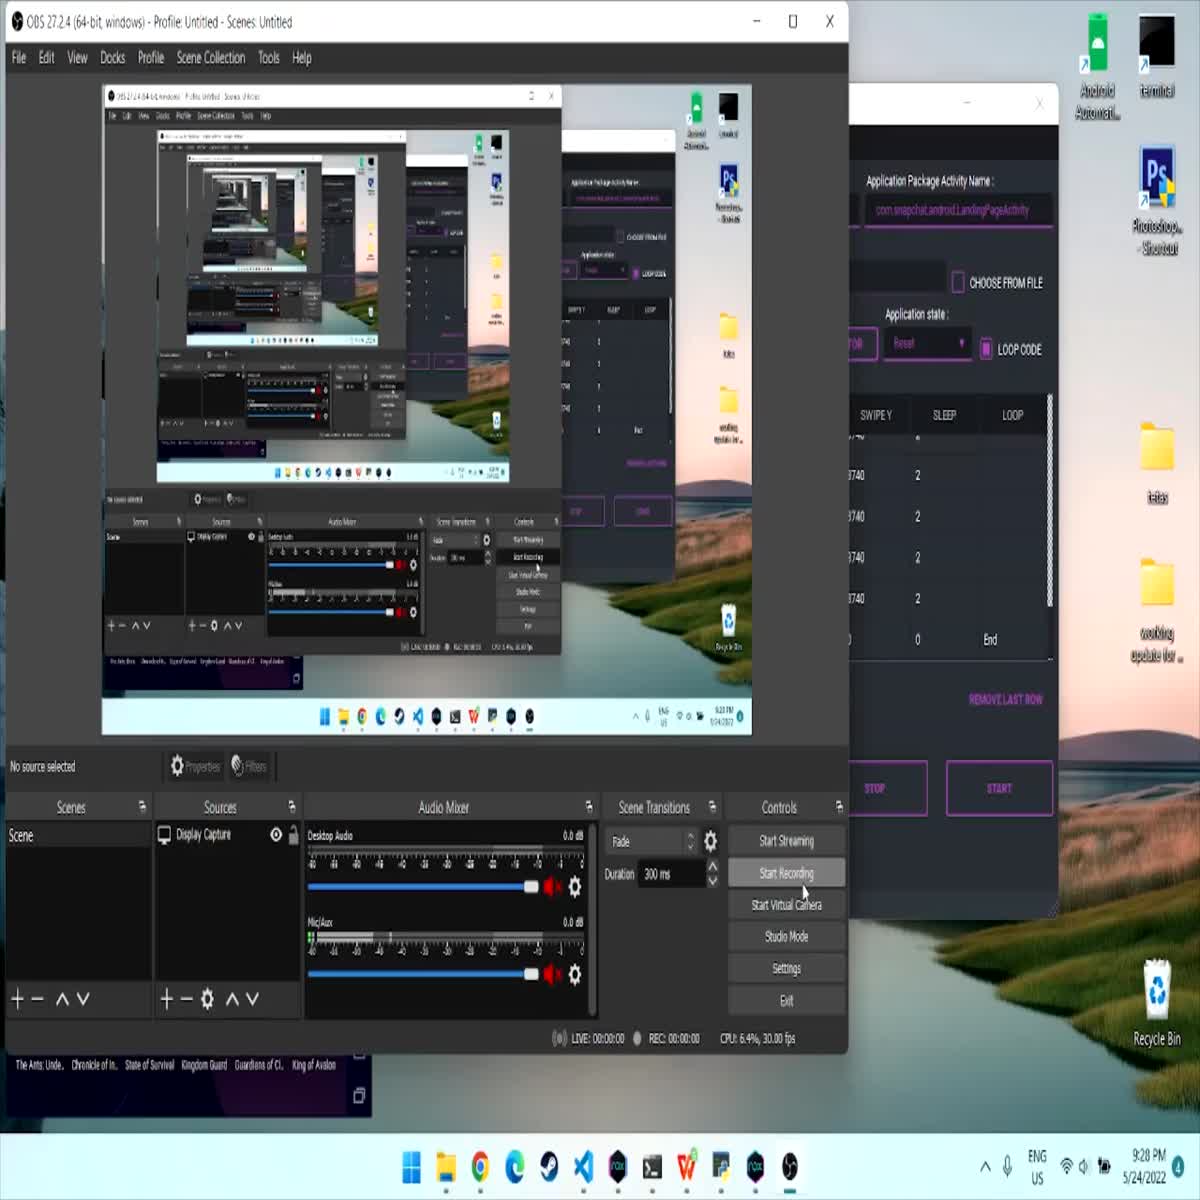Viewport: 1200px width, 1200px height.
Task: Move the selected source down
Action: pyautogui.click(x=252, y=998)
